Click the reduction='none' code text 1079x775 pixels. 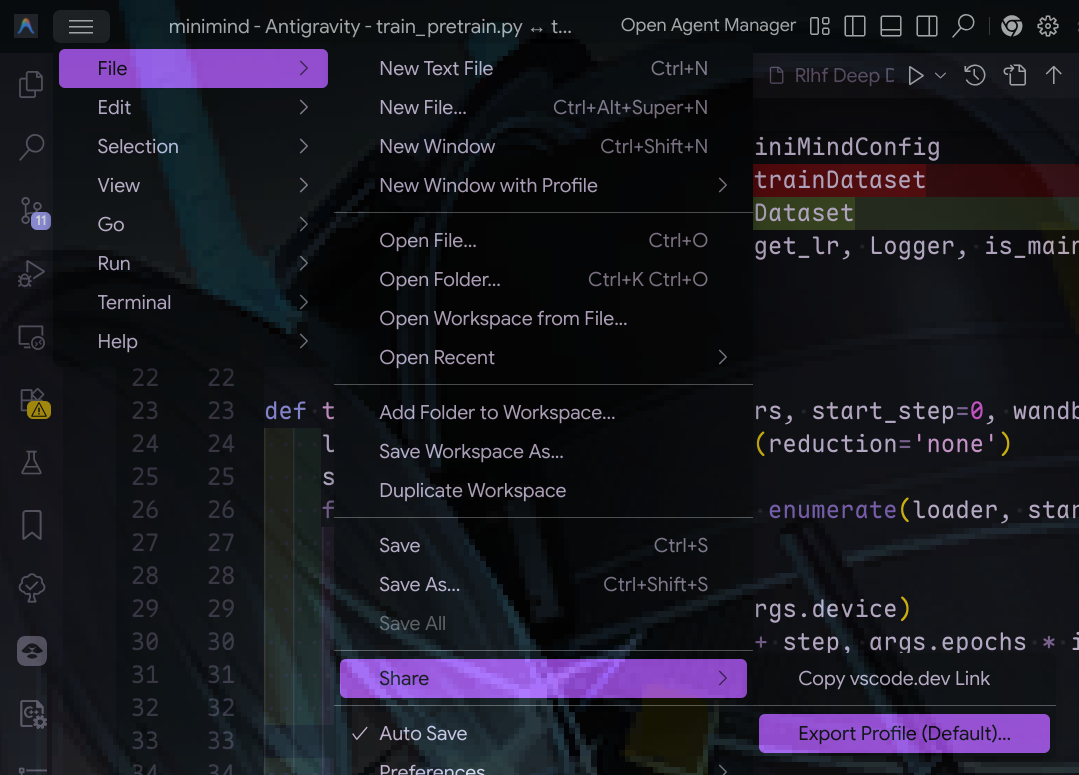883,444
